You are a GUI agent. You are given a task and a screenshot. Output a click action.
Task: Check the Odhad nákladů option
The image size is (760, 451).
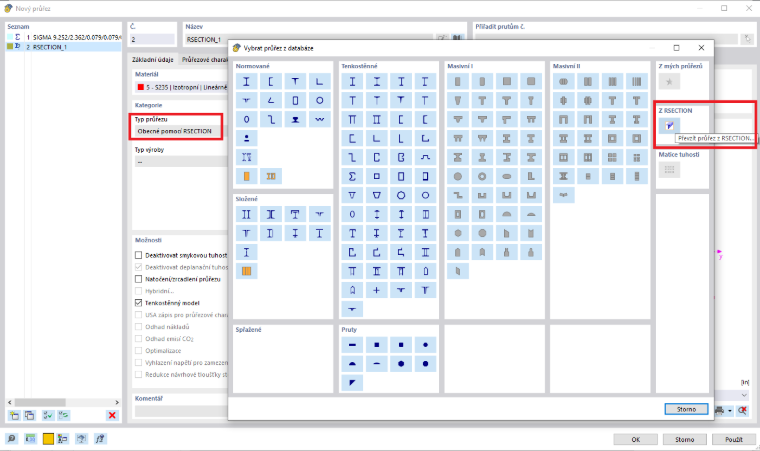139,327
